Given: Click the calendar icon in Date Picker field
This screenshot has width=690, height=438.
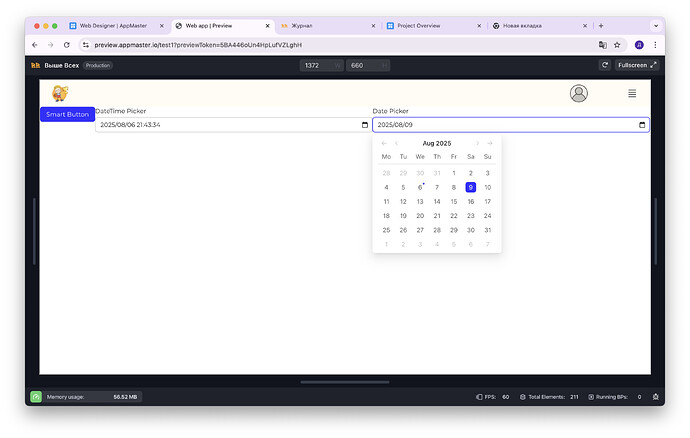Looking at the screenshot, I should (x=642, y=125).
